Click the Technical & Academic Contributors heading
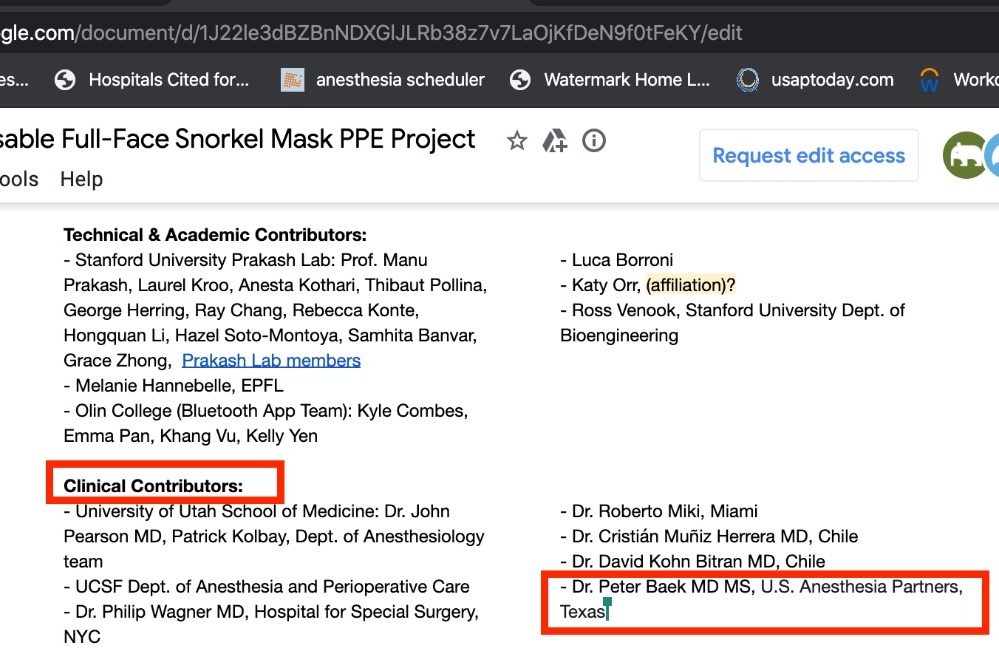 215,235
